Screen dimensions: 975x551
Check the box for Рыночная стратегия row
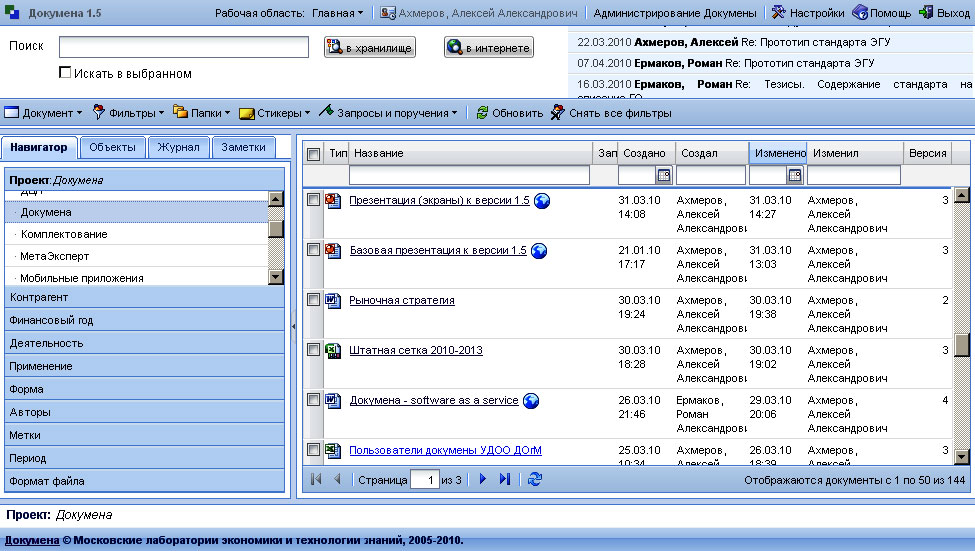pyautogui.click(x=314, y=300)
